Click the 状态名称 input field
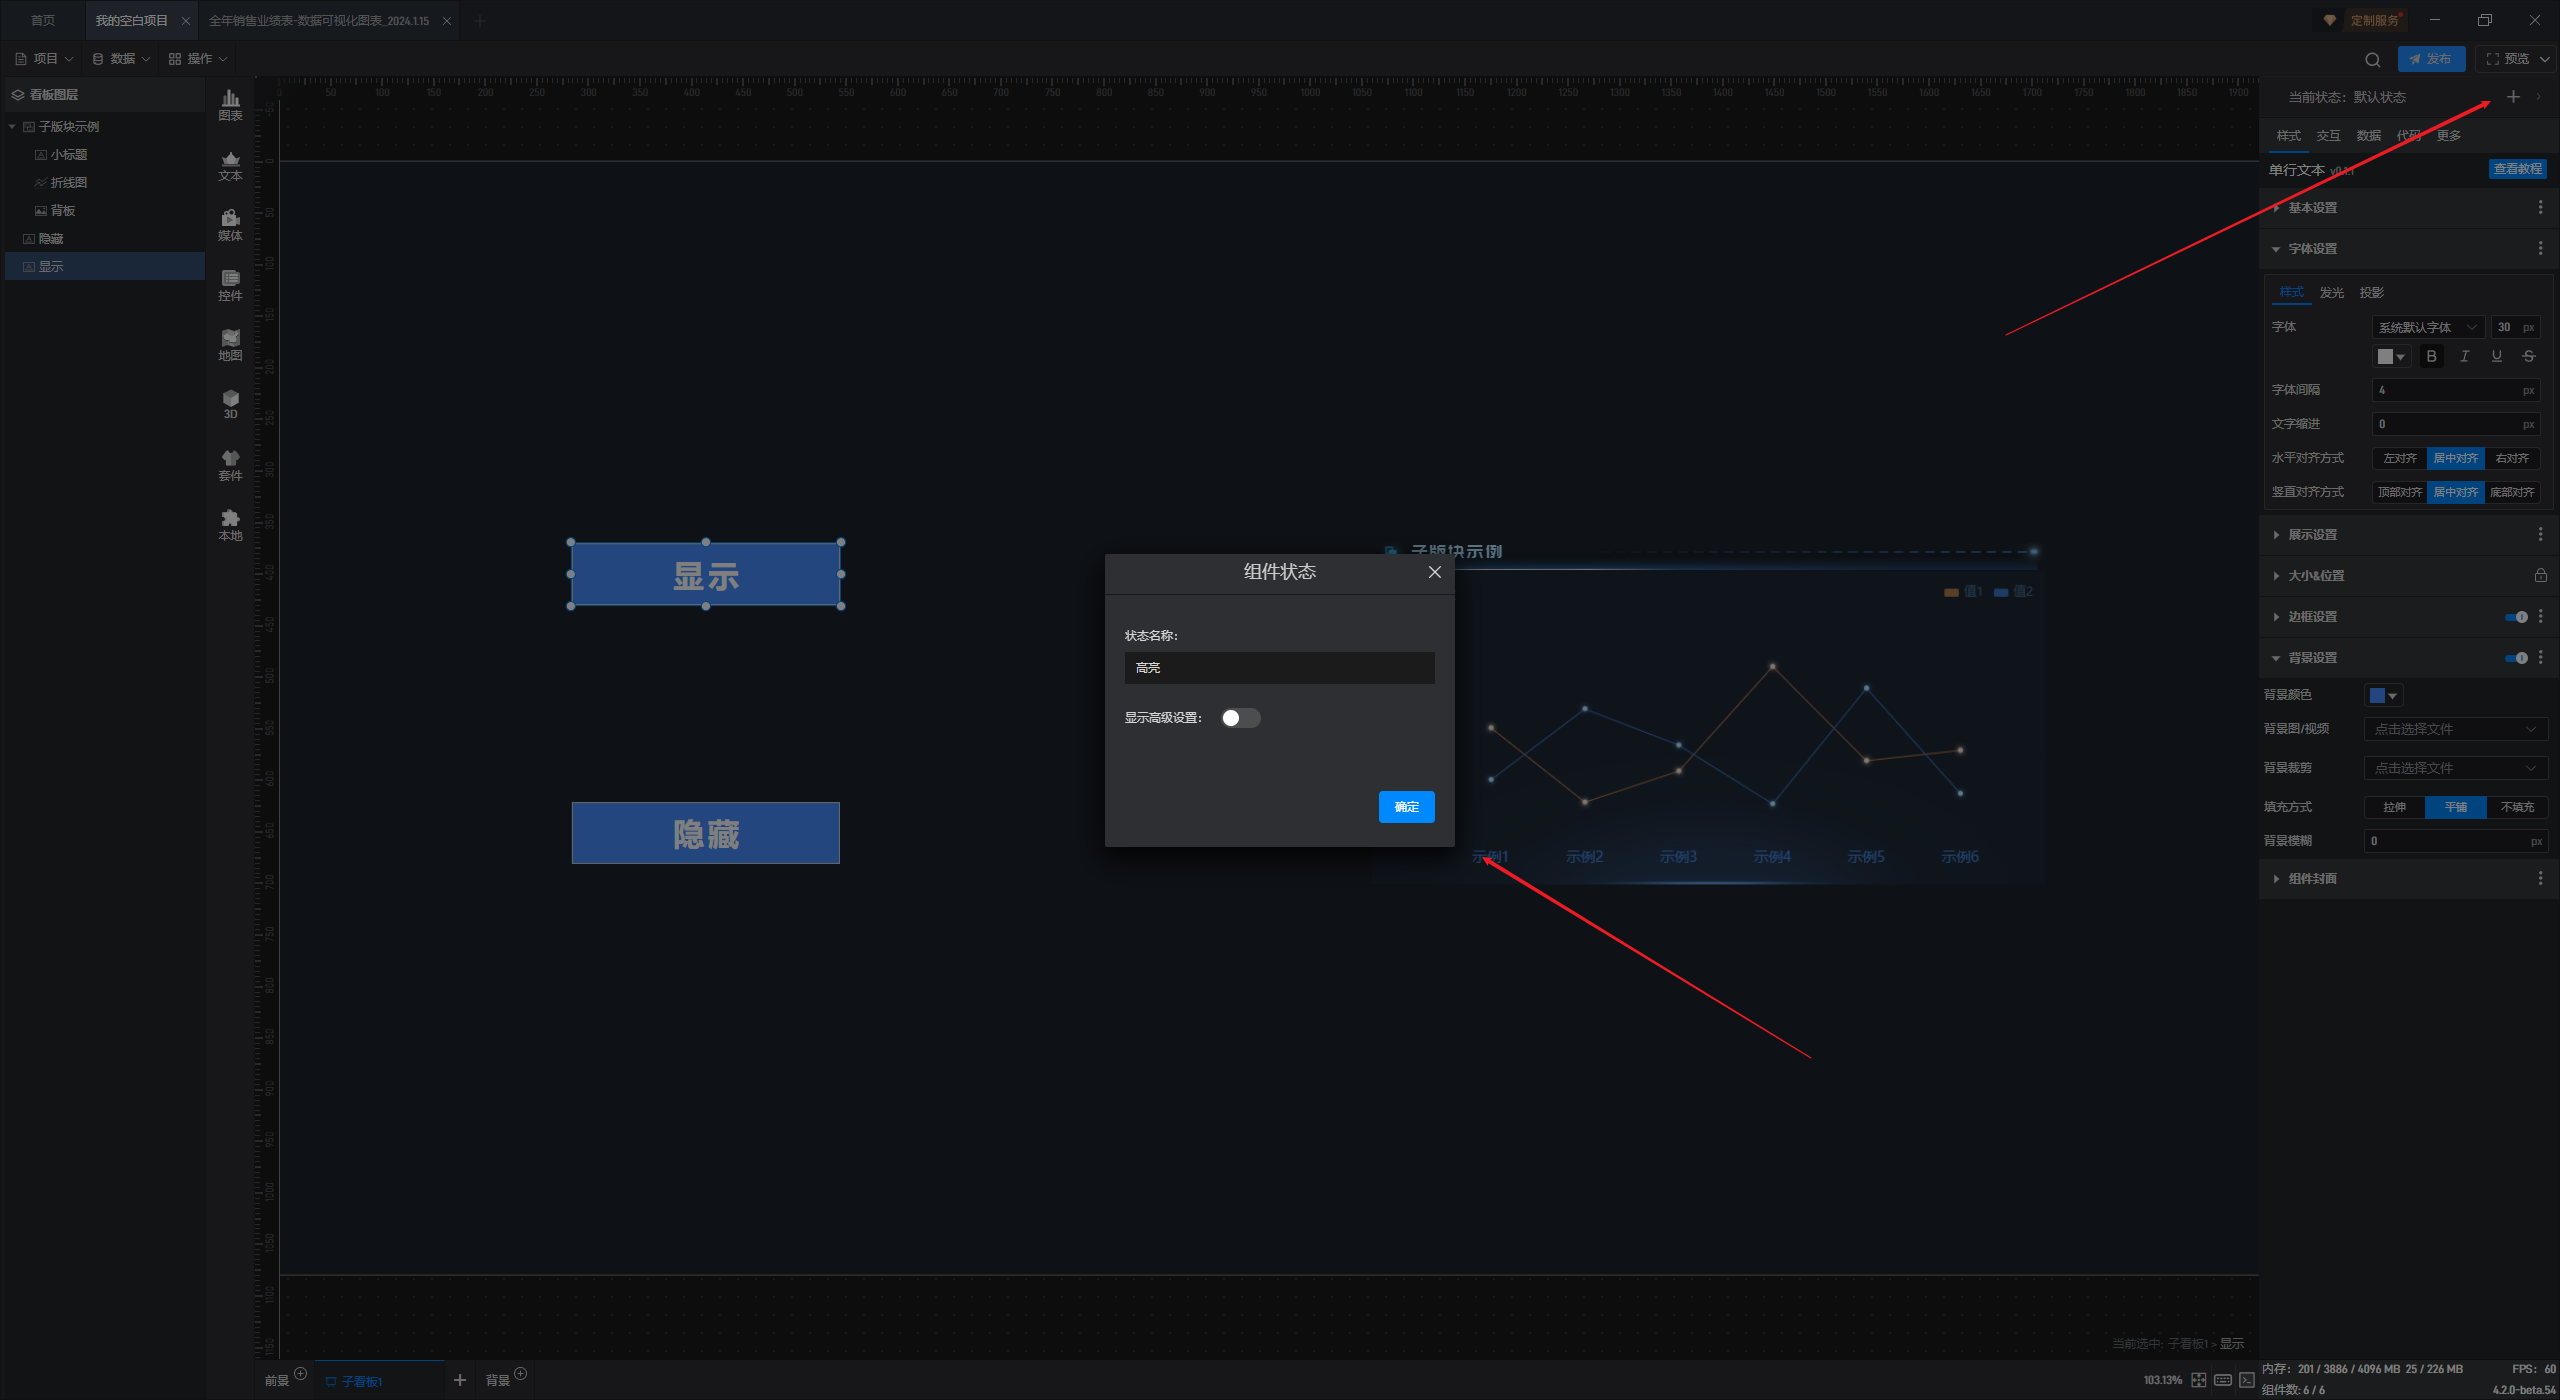The image size is (2560, 1400). 1279,668
